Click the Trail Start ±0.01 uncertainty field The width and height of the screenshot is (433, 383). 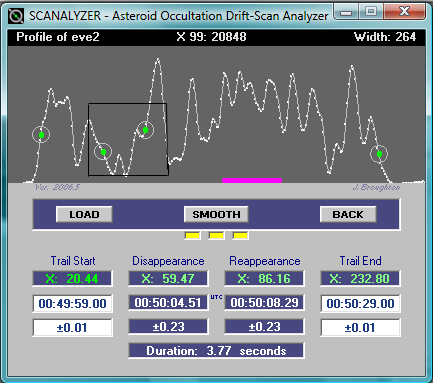point(72,327)
